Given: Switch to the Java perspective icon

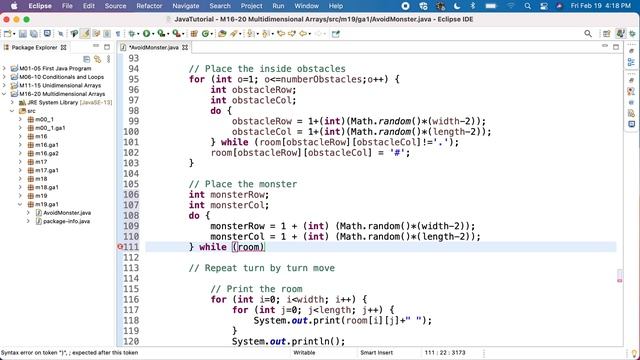Looking at the screenshot, I should point(620,34).
